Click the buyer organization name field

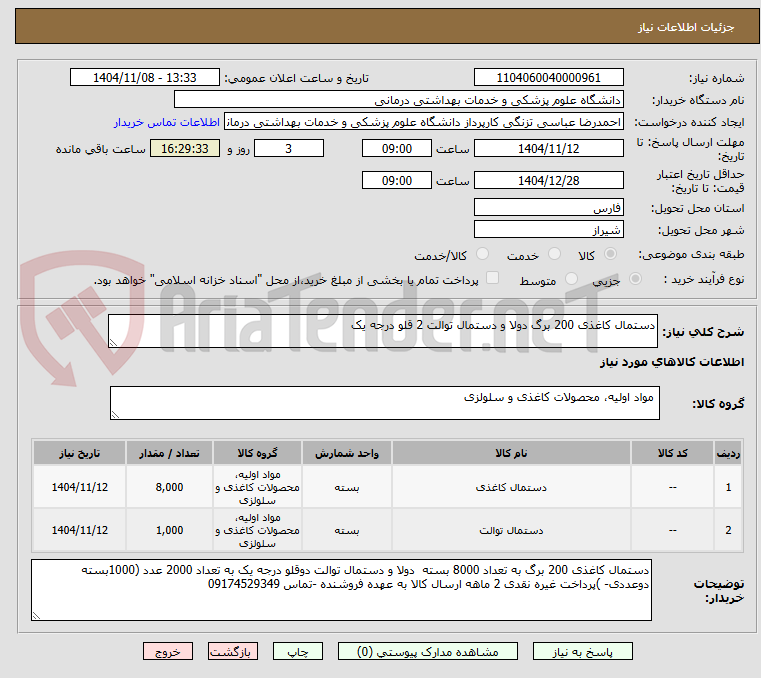[398, 100]
